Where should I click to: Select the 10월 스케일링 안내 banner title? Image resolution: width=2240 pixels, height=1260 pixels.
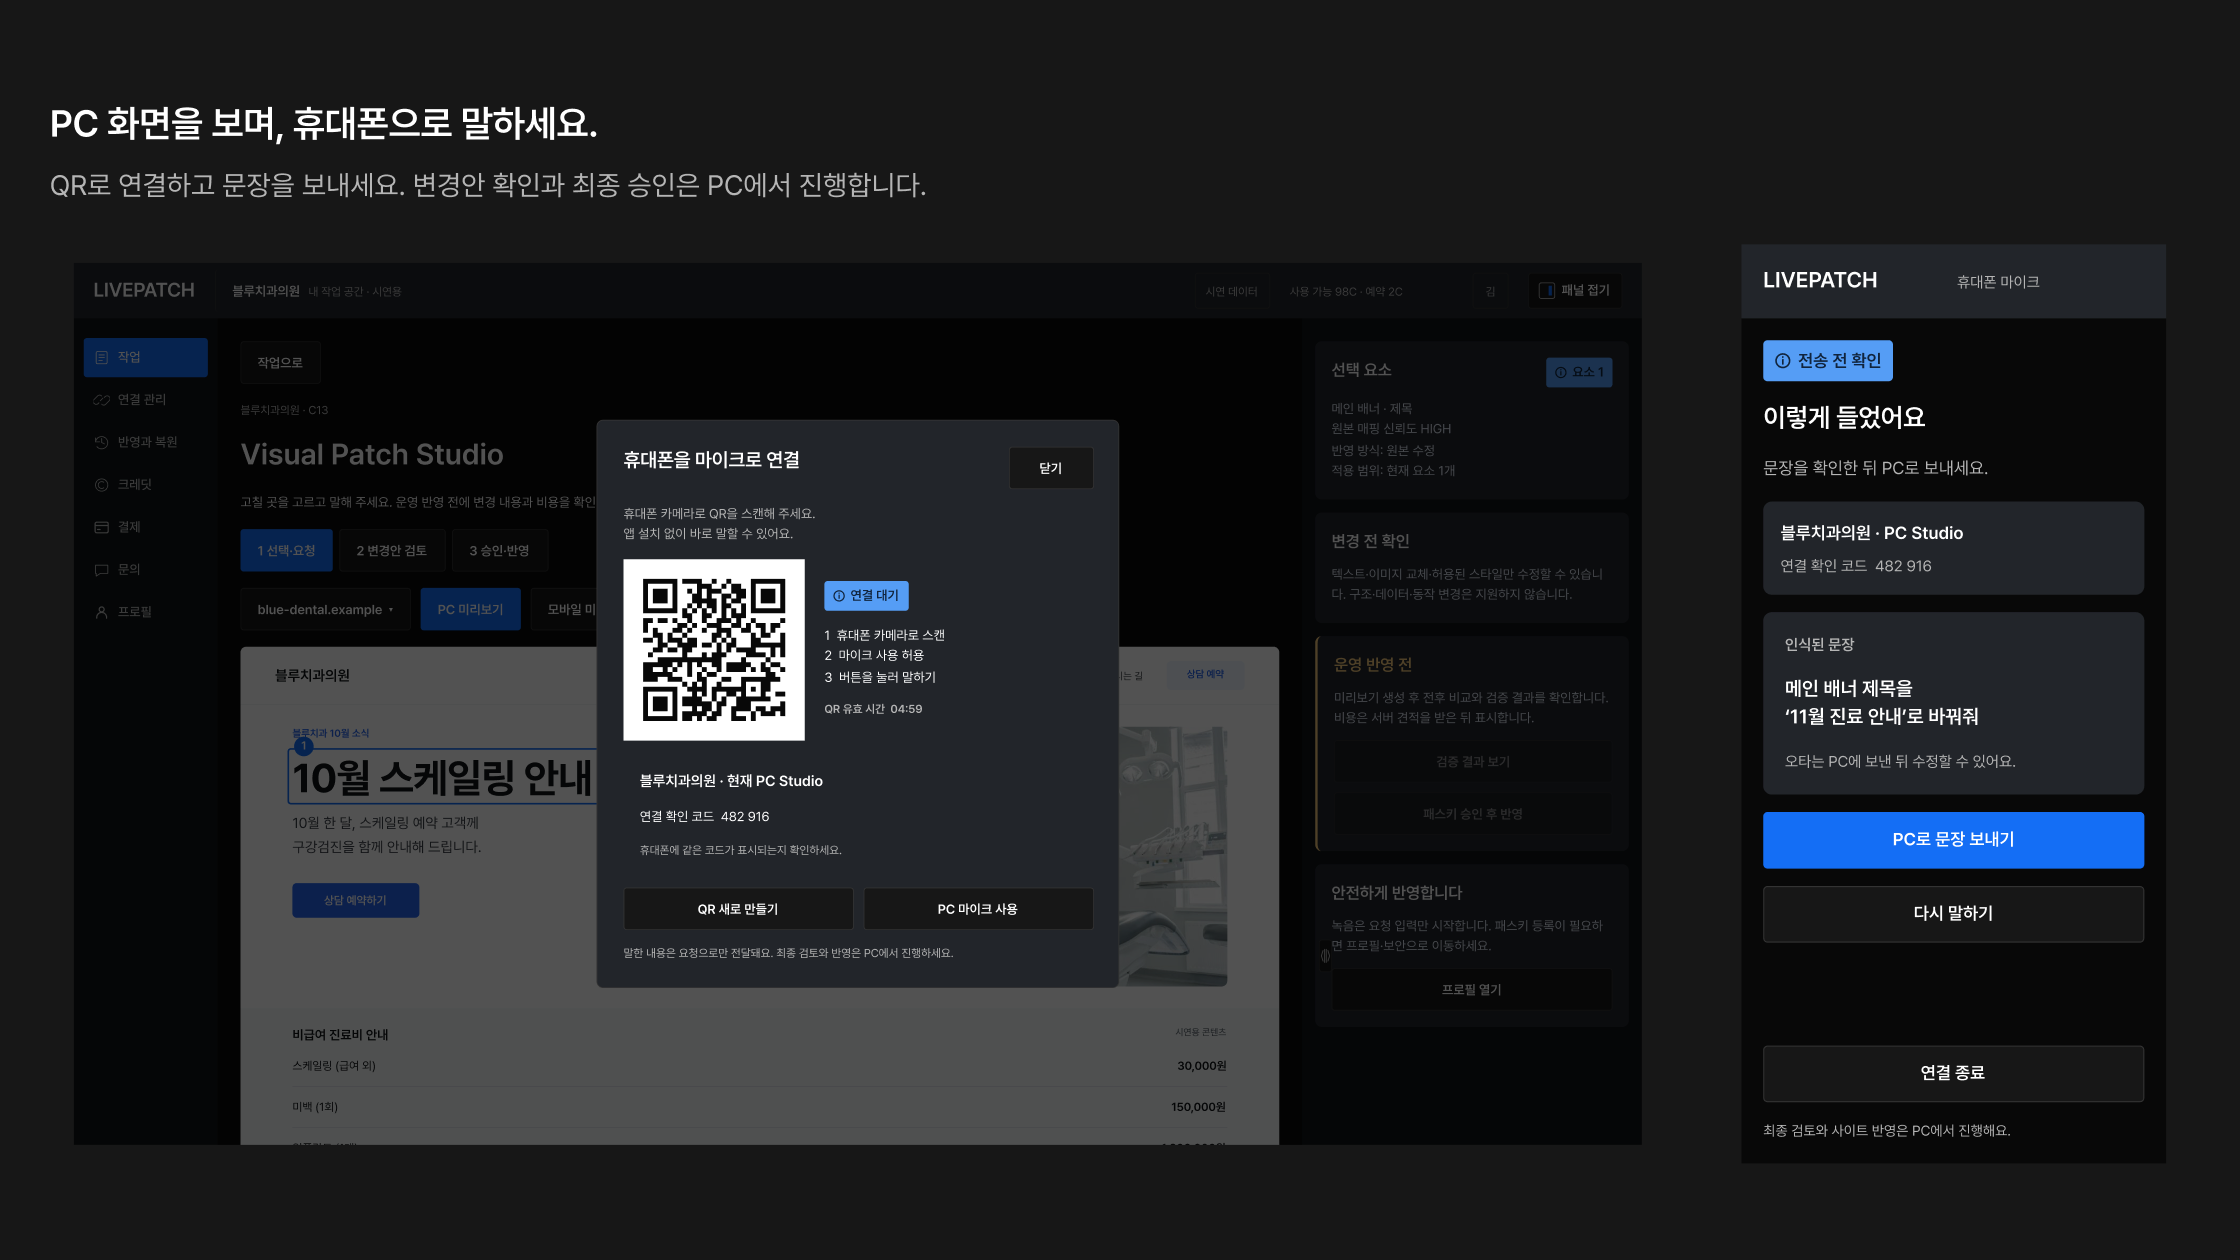442,778
